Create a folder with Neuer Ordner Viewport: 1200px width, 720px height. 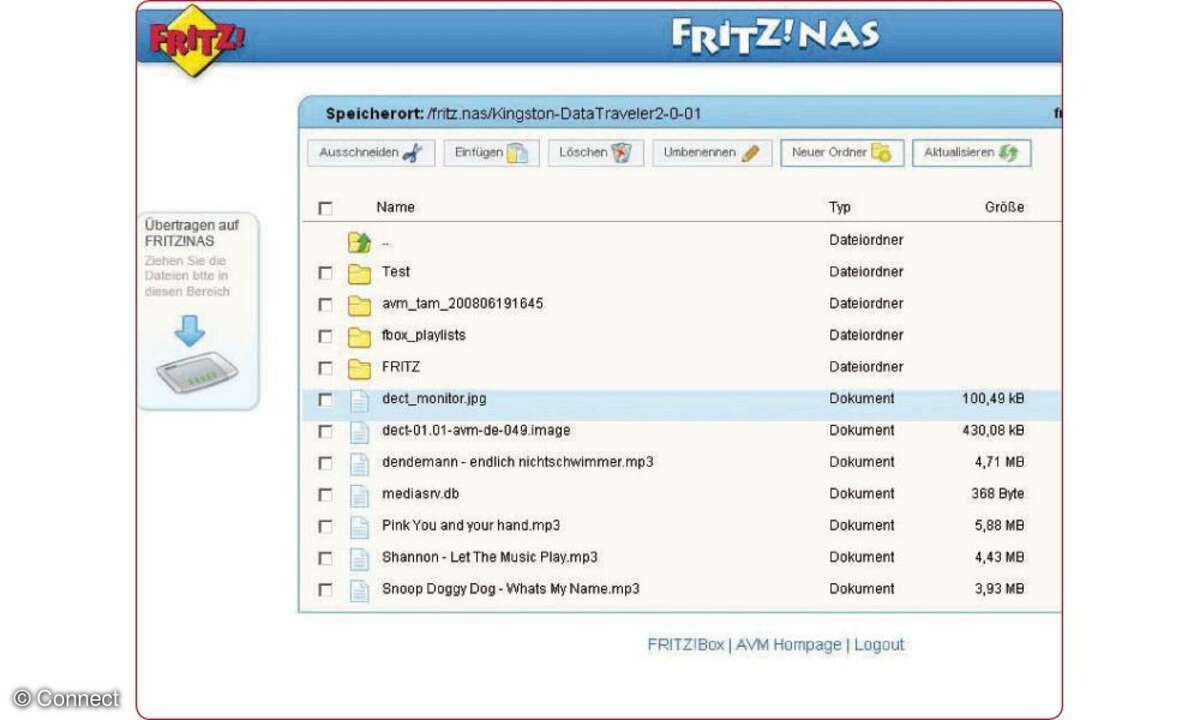(842, 153)
